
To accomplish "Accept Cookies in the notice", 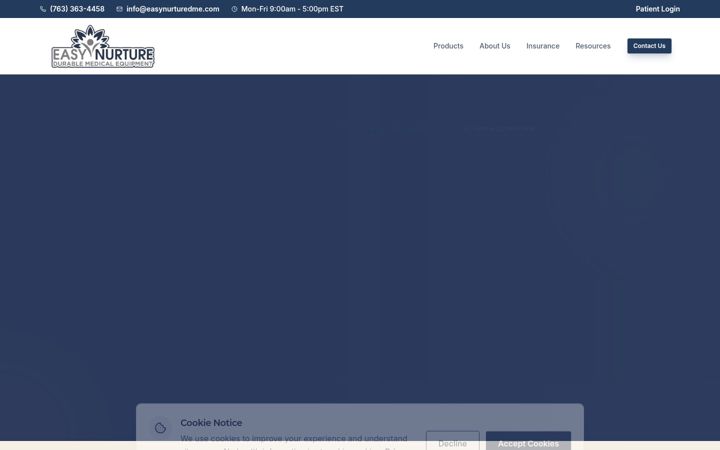I will coord(529,441).
